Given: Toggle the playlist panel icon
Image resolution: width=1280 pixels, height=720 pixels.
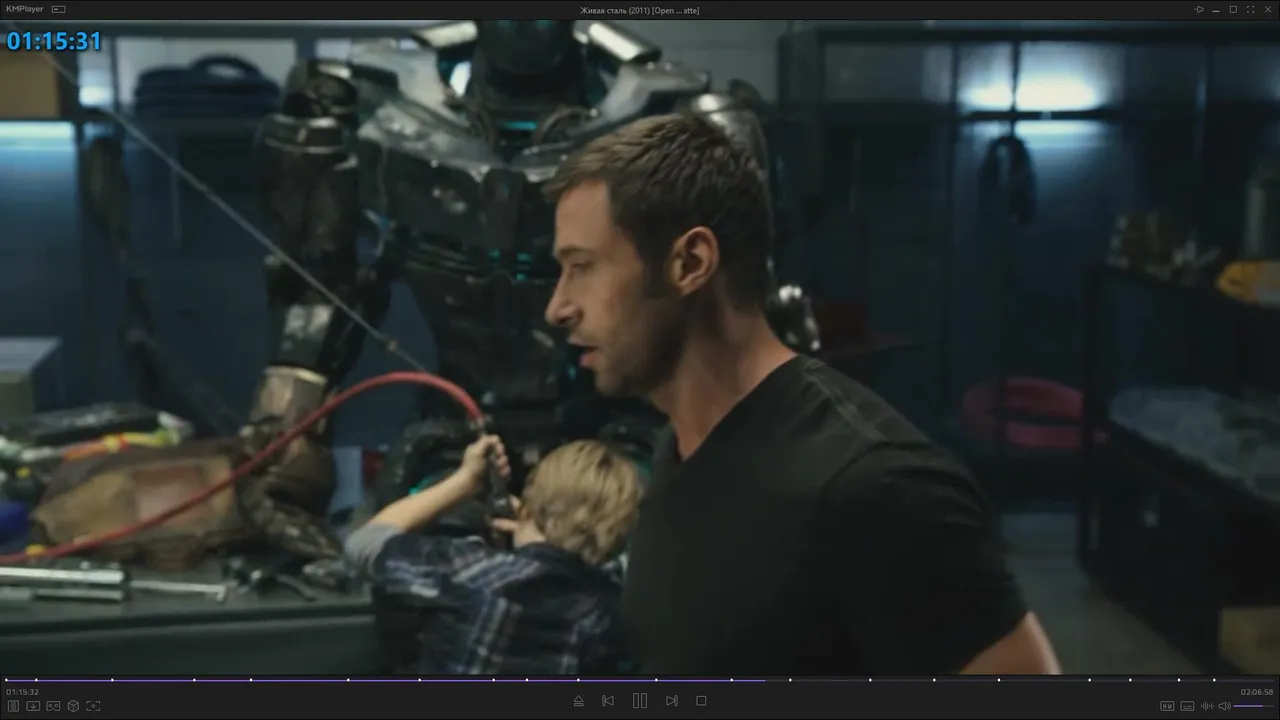Looking at the screenshot, I should click(13, 706).
